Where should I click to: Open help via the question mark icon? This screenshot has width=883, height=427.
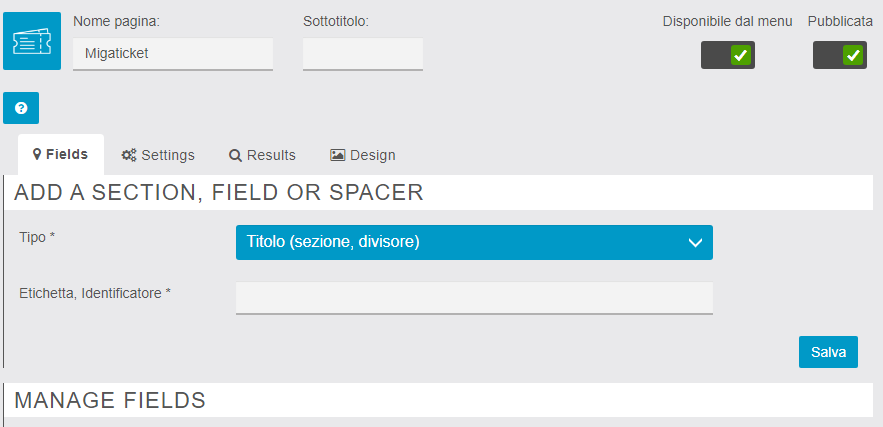(21, 107)
